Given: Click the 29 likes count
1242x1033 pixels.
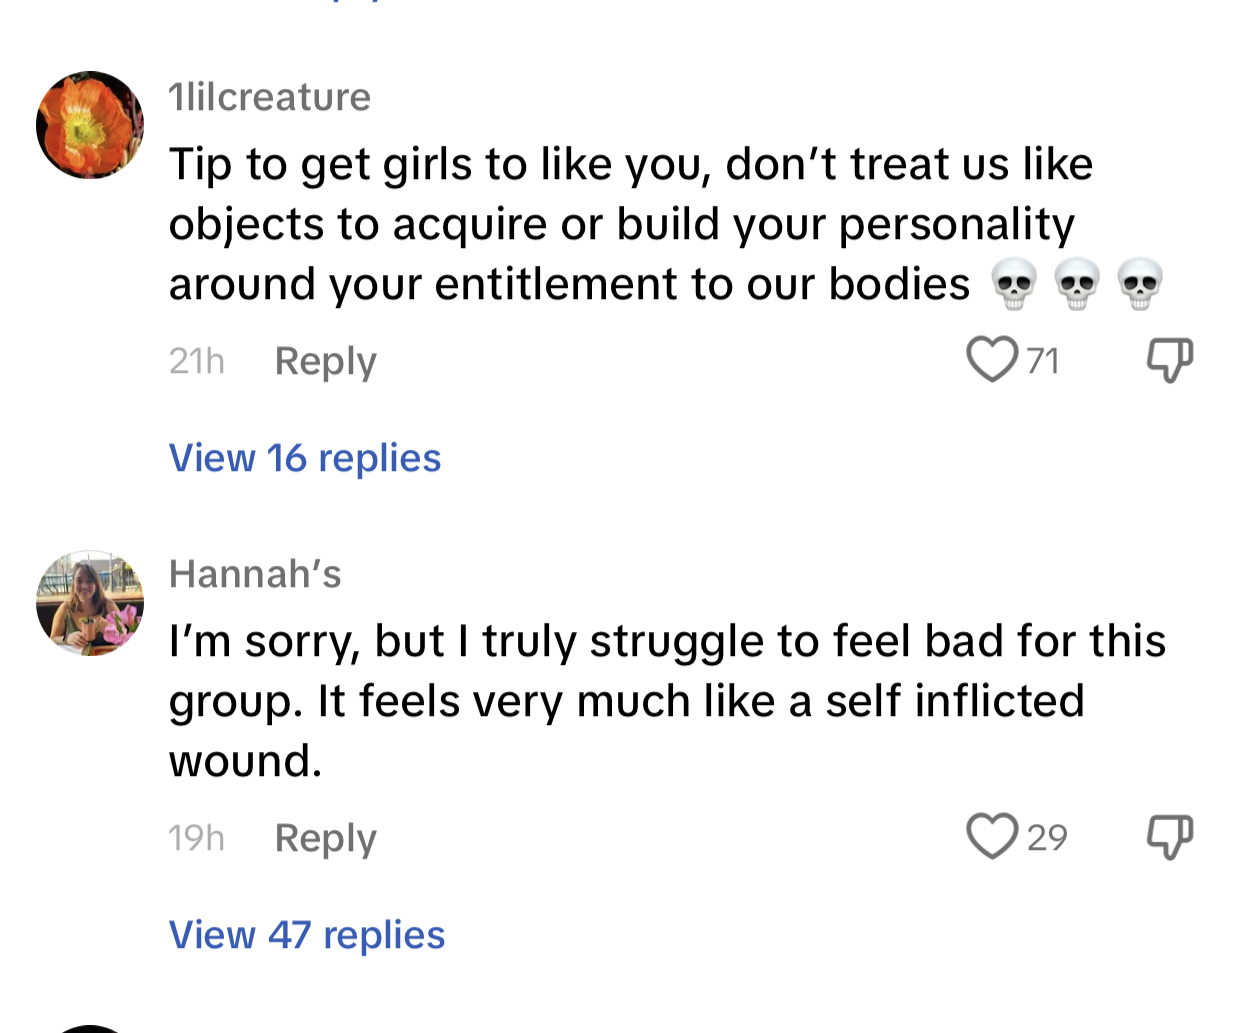Looking at the screenshot, I should [x=1047, y=837].
